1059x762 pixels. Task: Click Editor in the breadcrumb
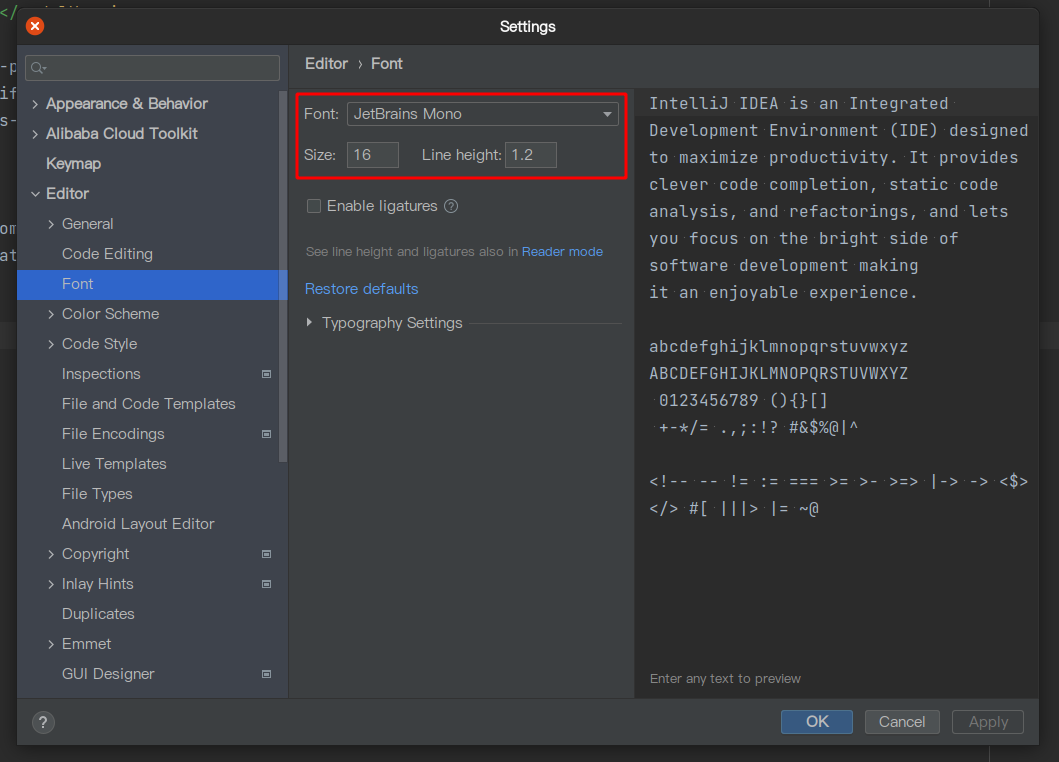326,64
